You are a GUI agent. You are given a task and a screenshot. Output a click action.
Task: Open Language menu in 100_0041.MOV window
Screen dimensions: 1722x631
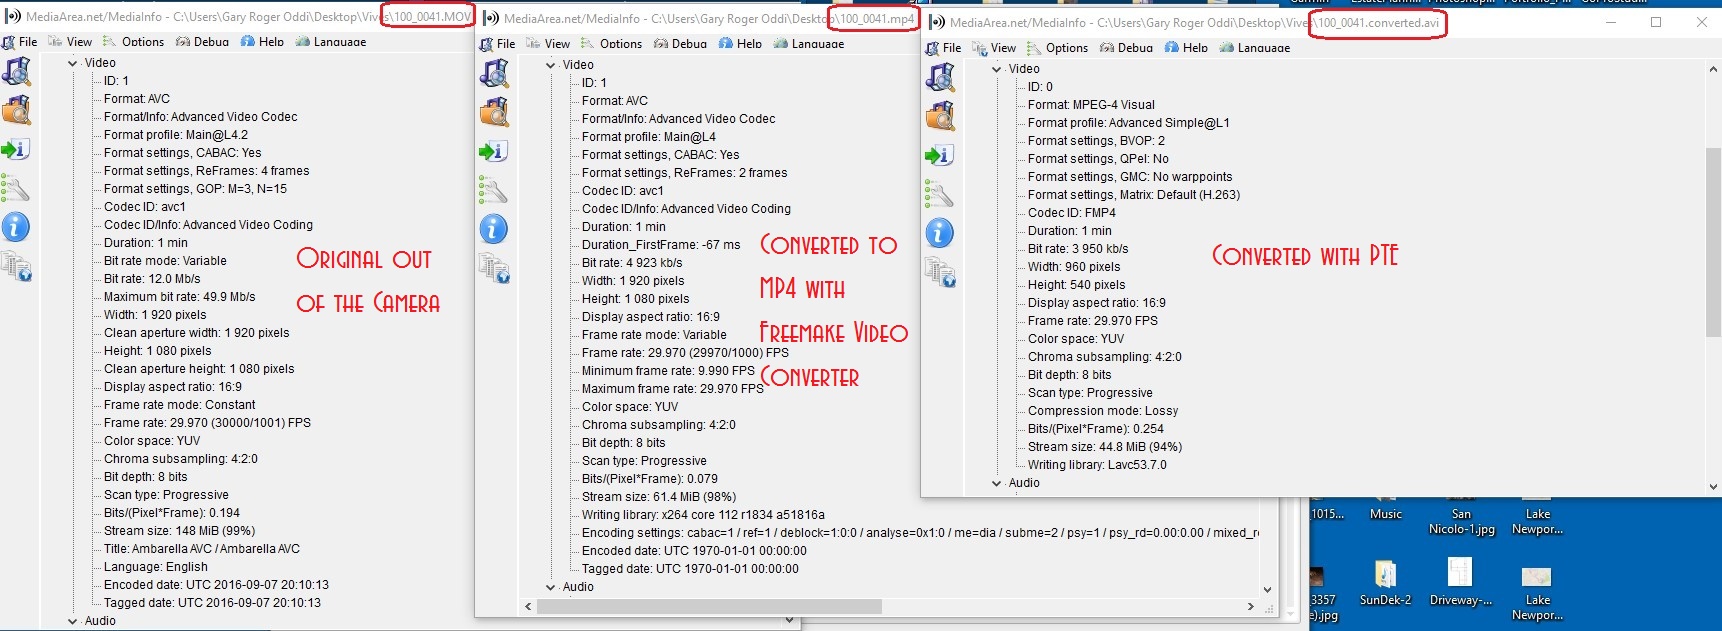click(330, 42)
